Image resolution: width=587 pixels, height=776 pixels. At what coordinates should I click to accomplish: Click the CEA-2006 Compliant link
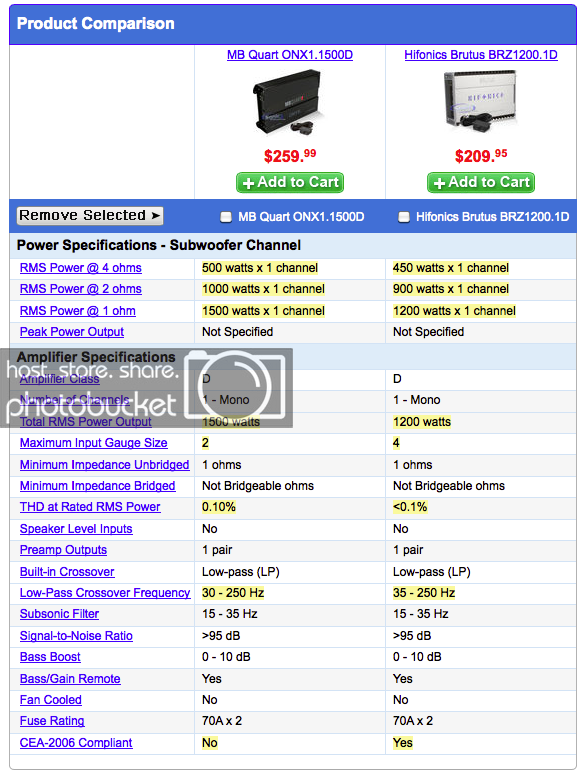tap(76, 743)
